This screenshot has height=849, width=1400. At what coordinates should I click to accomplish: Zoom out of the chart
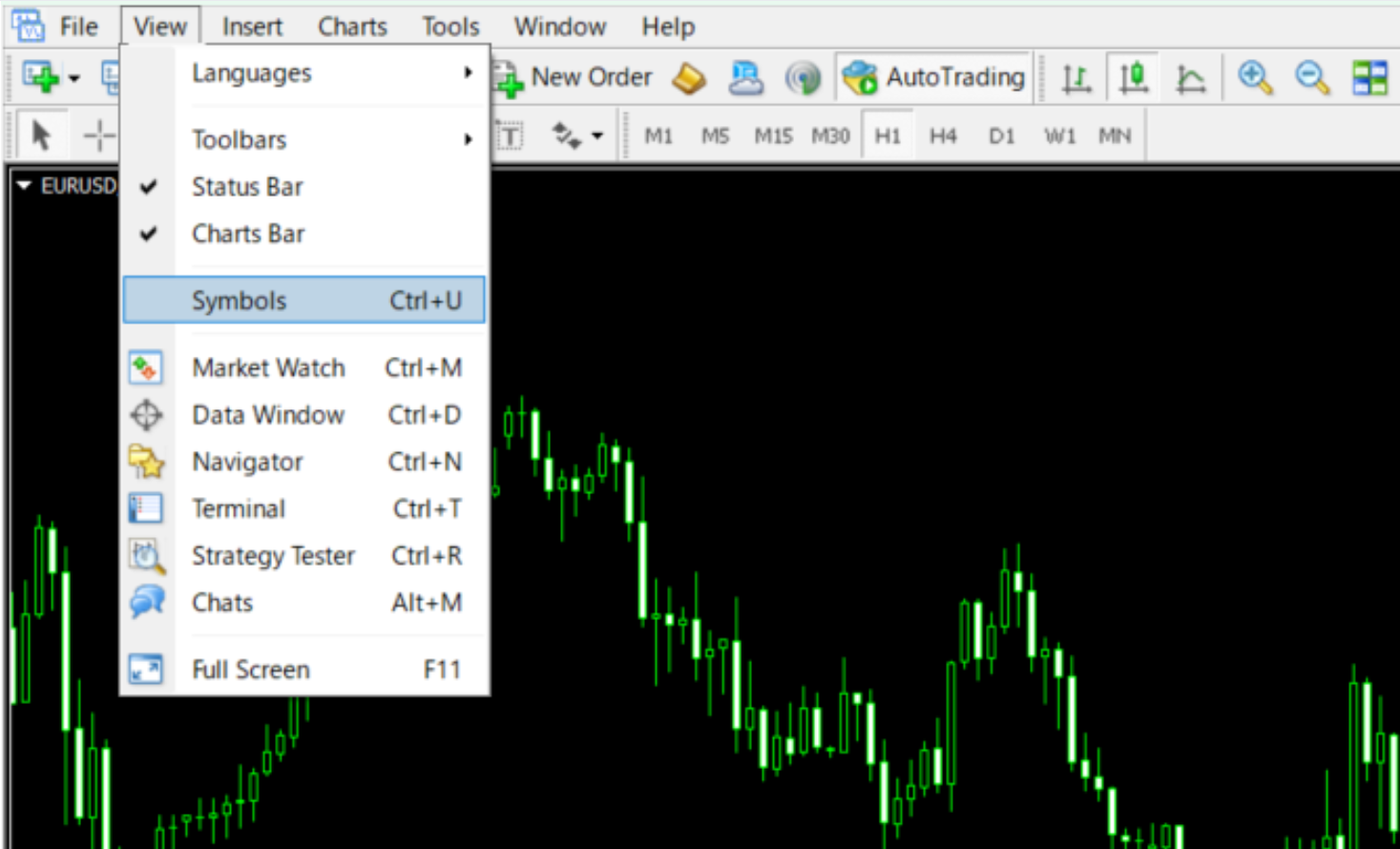[x=1312, y=76]
